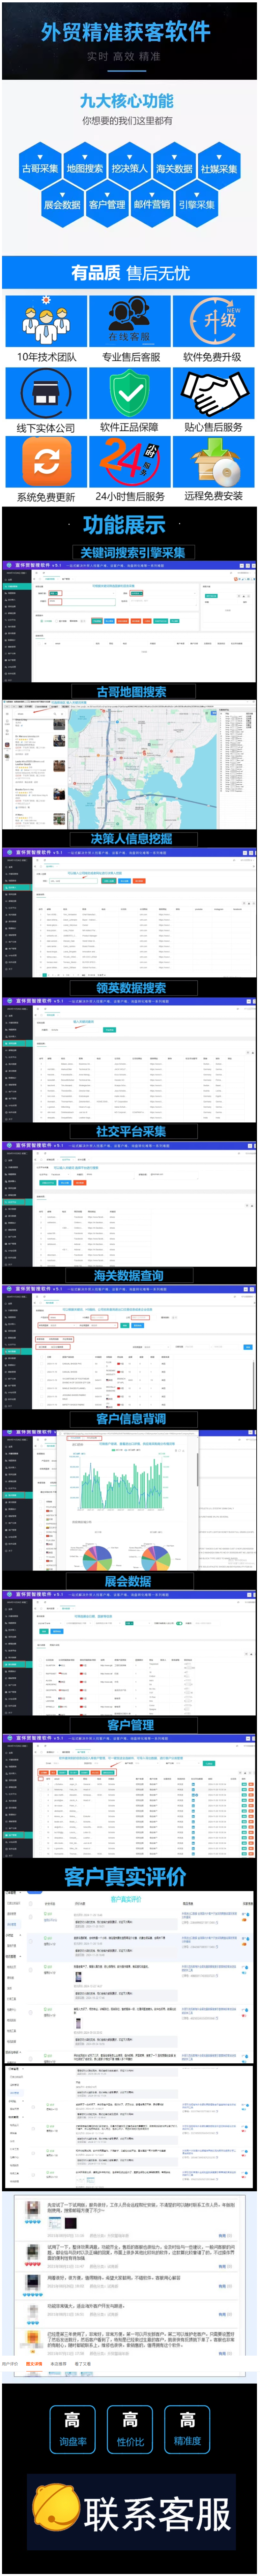Click the 引擎采集 hexagon

pyautogui.click(x=197, y=203)
